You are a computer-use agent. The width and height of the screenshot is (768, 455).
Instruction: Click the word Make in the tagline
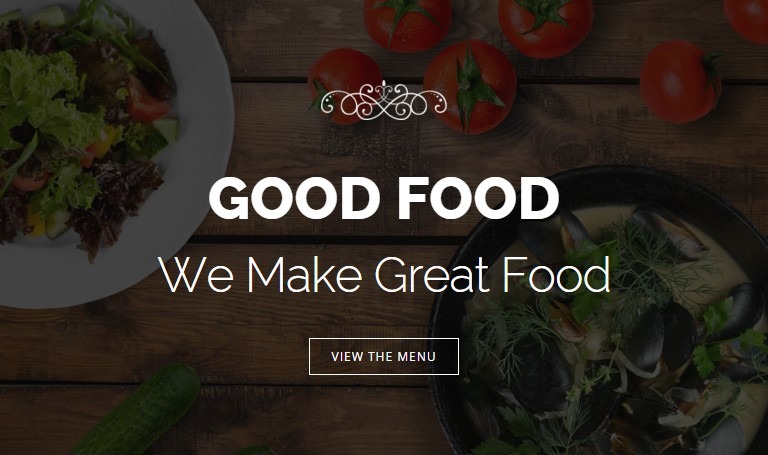304,274
